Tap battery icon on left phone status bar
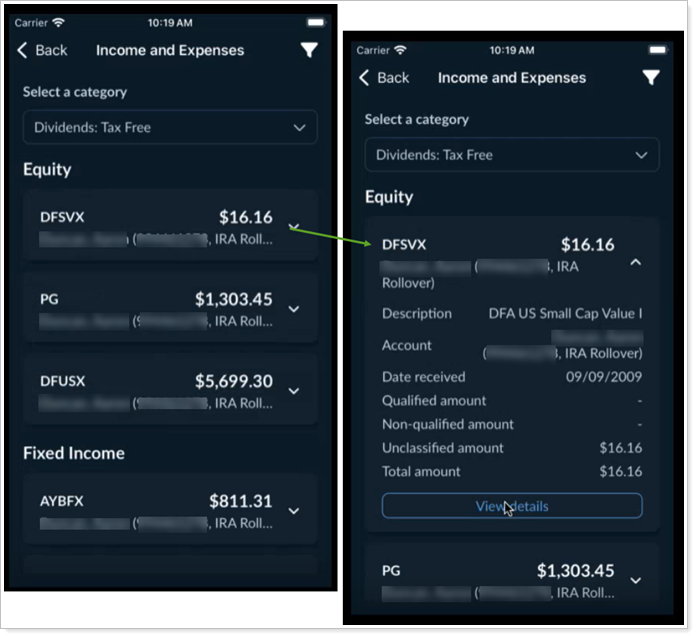697x638 pixels. [x=316, y=22]
